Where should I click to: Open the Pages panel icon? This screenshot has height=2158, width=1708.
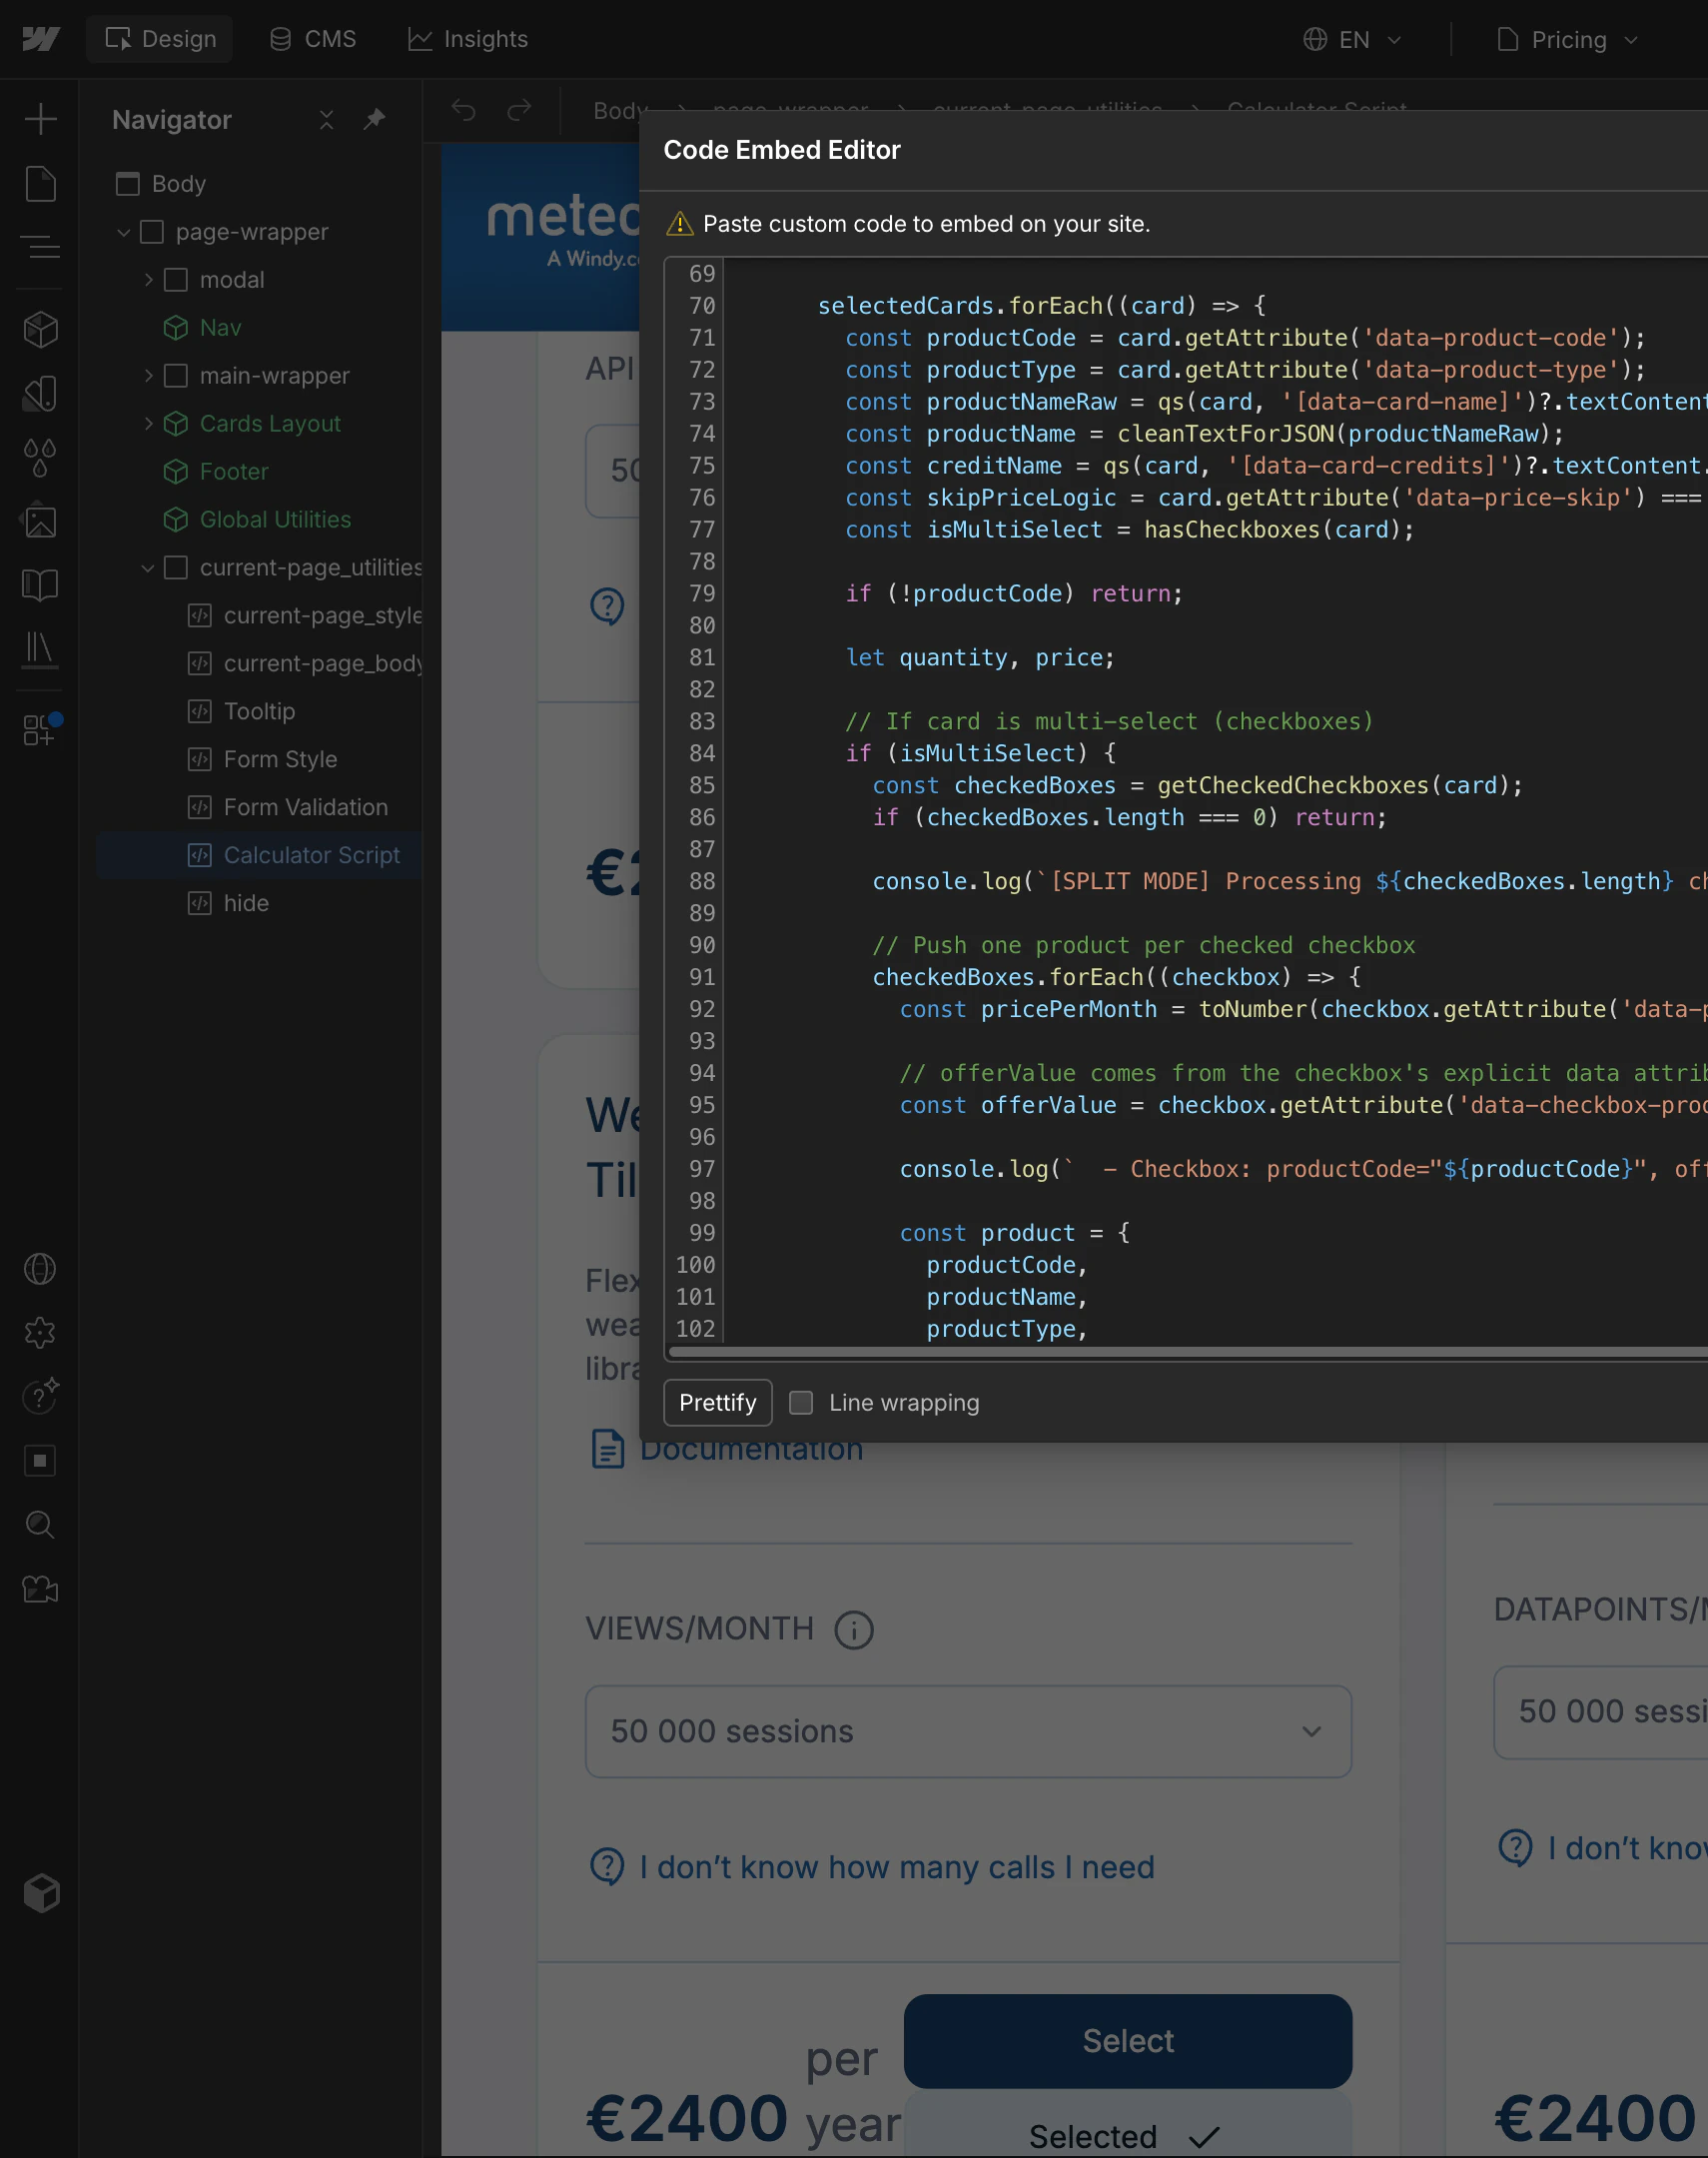point(40,184)
